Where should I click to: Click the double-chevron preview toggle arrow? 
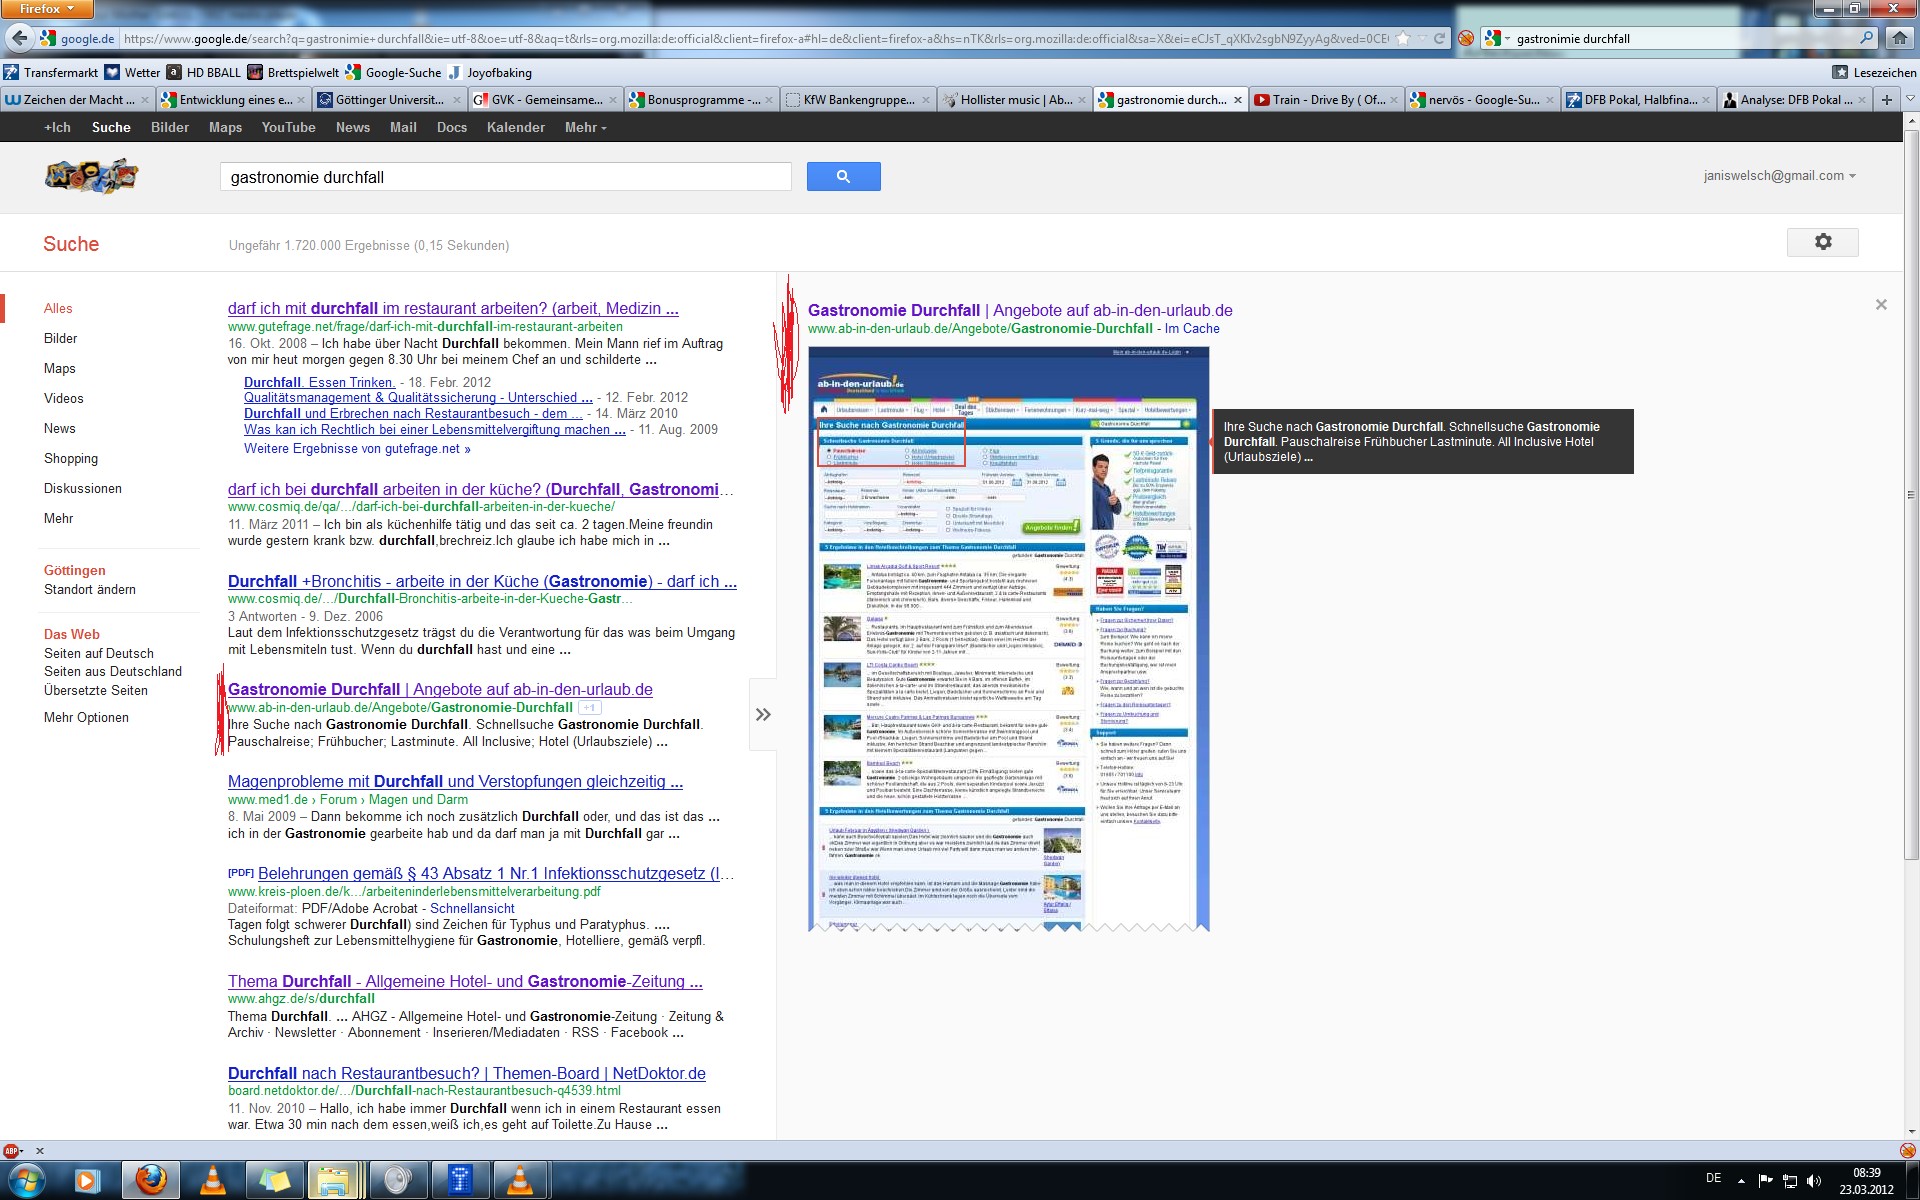point(763,714)
